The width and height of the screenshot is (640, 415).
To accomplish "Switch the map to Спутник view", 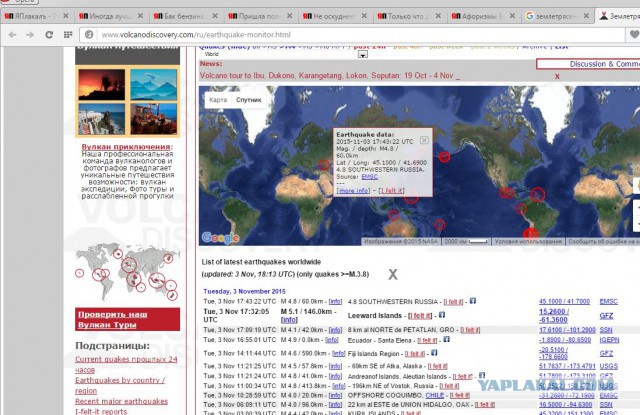I will tap(249, 100).
